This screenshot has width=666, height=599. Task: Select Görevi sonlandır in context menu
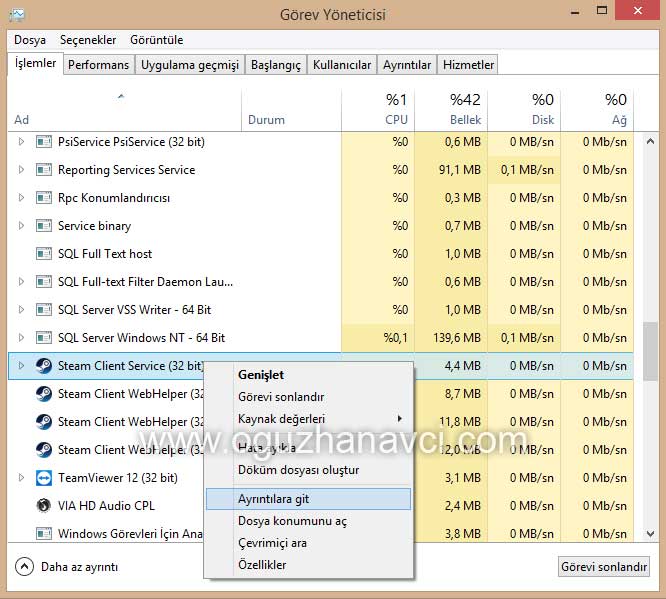(x=308, y=397)
